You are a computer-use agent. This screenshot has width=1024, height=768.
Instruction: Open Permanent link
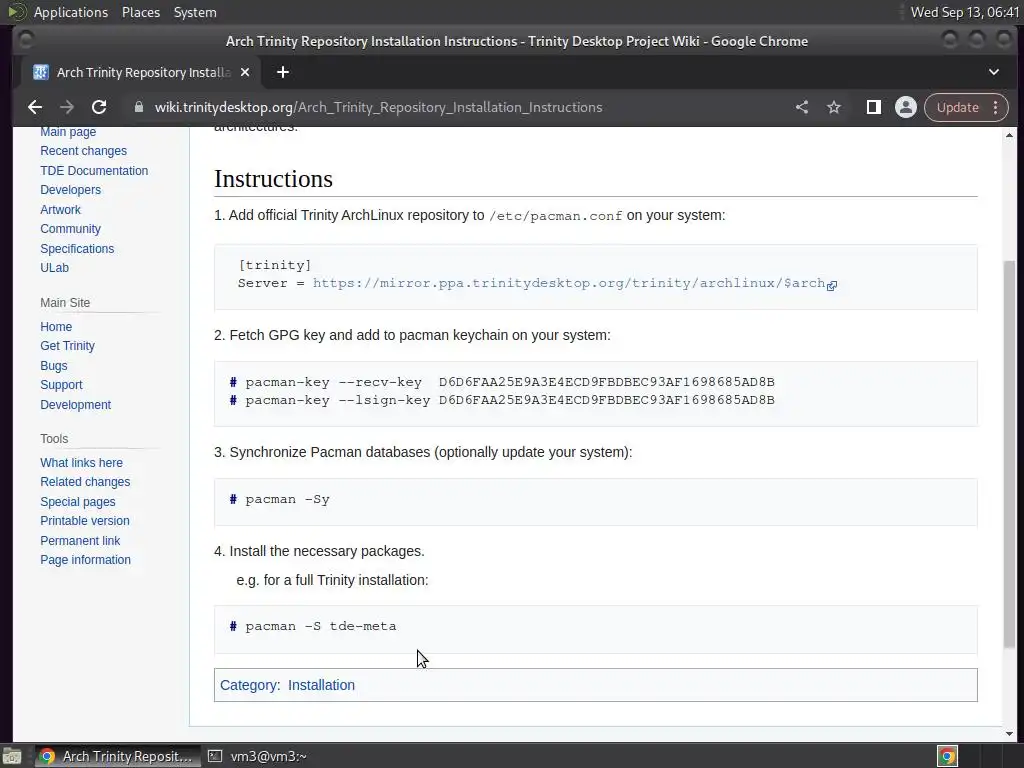80,540
